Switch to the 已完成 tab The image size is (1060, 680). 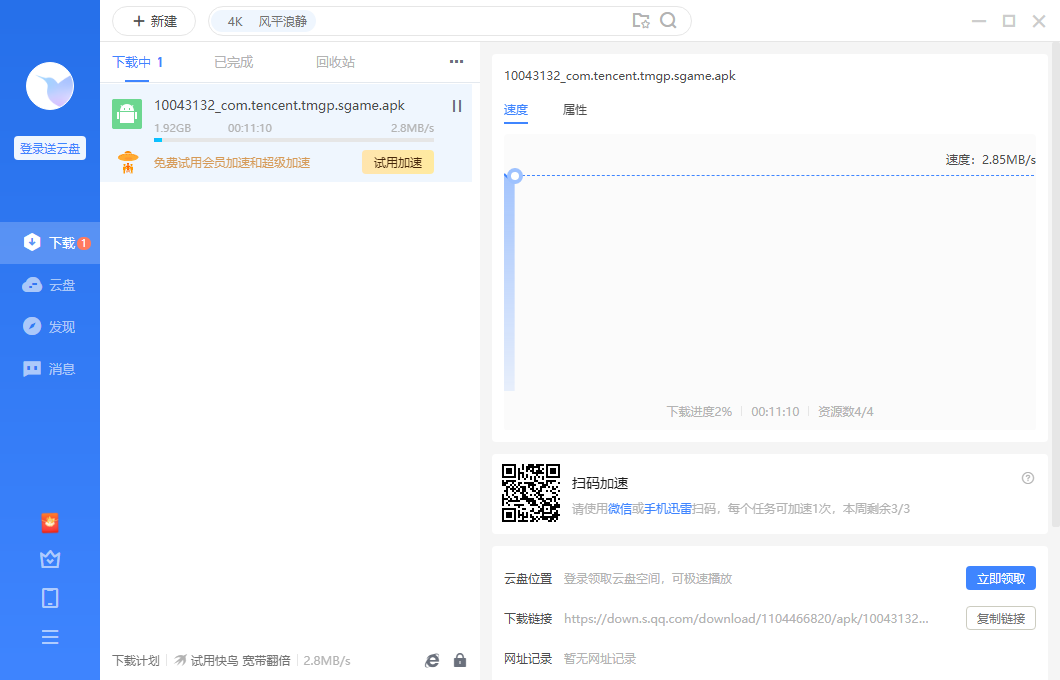[x=233, y=62]
